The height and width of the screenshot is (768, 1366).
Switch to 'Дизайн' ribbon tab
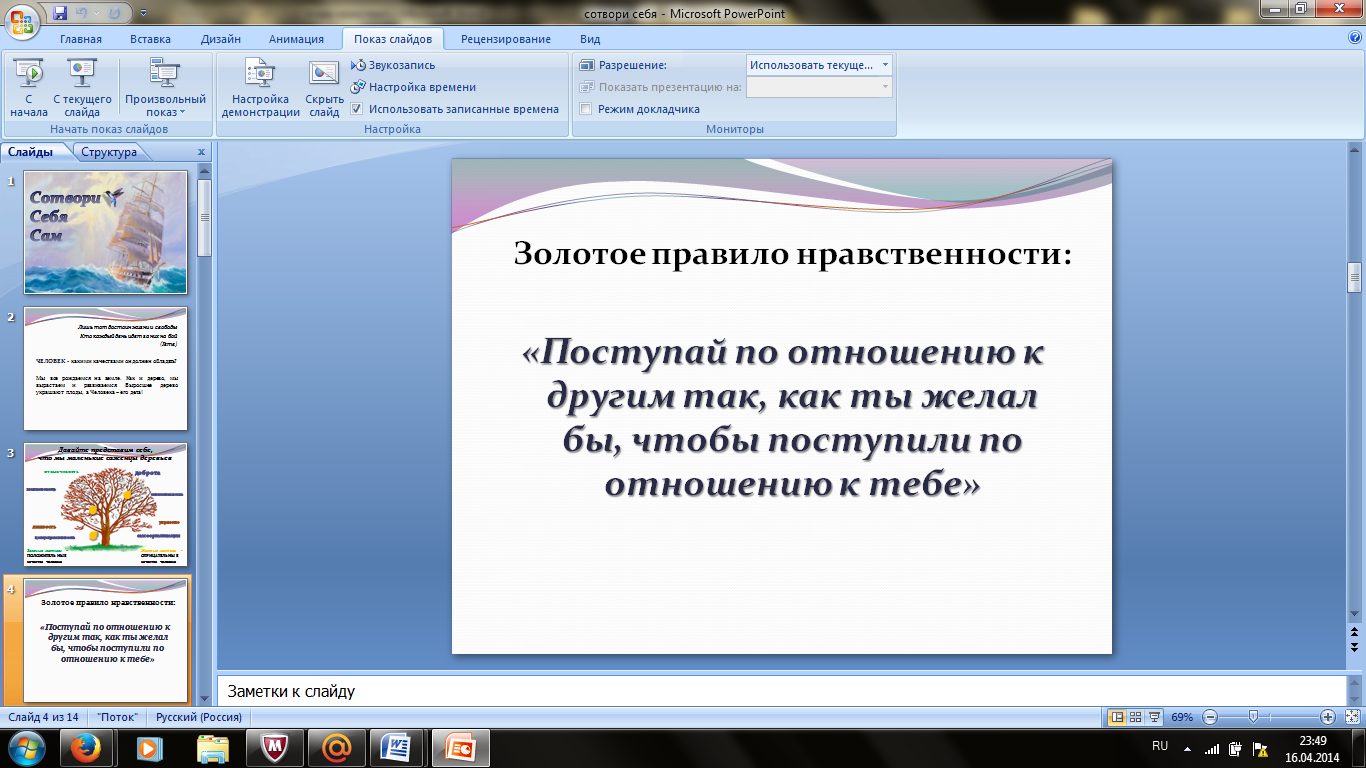coord(220,39)
